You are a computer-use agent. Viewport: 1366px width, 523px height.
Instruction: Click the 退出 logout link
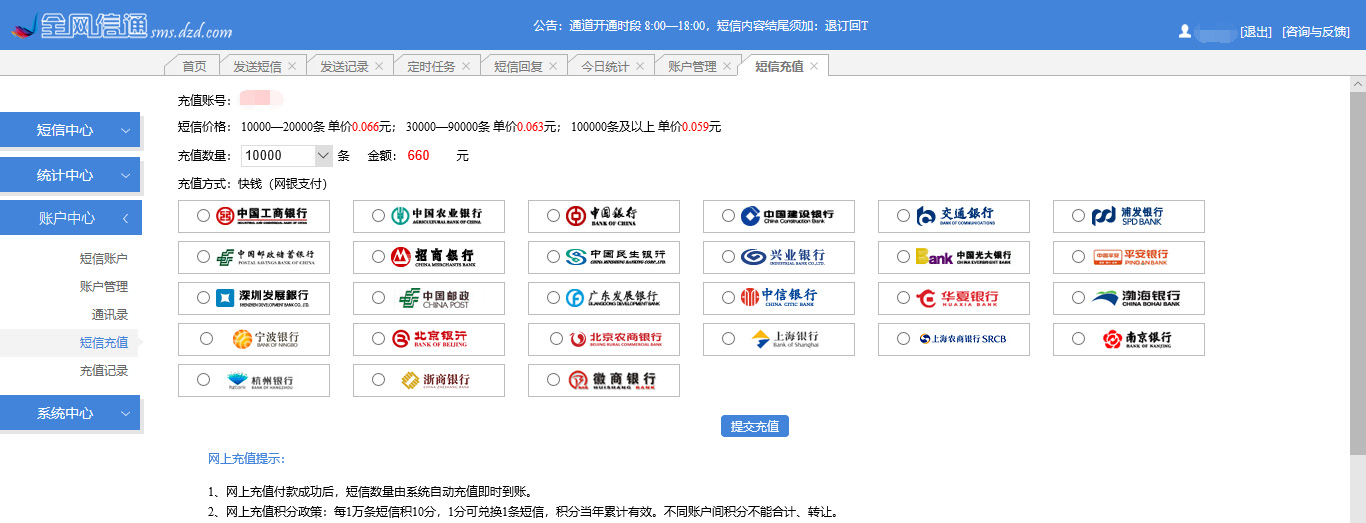(x=1256, y=31)
